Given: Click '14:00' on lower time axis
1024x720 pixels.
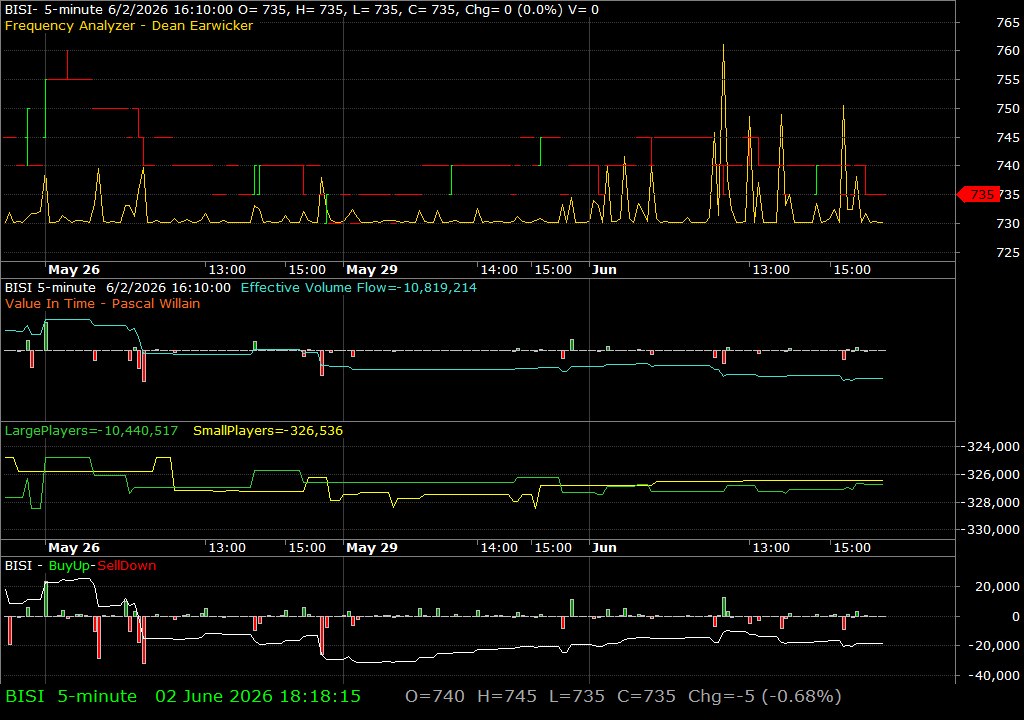Looking at the screenshot, I should pyautogui.click(x=499, y=548).
